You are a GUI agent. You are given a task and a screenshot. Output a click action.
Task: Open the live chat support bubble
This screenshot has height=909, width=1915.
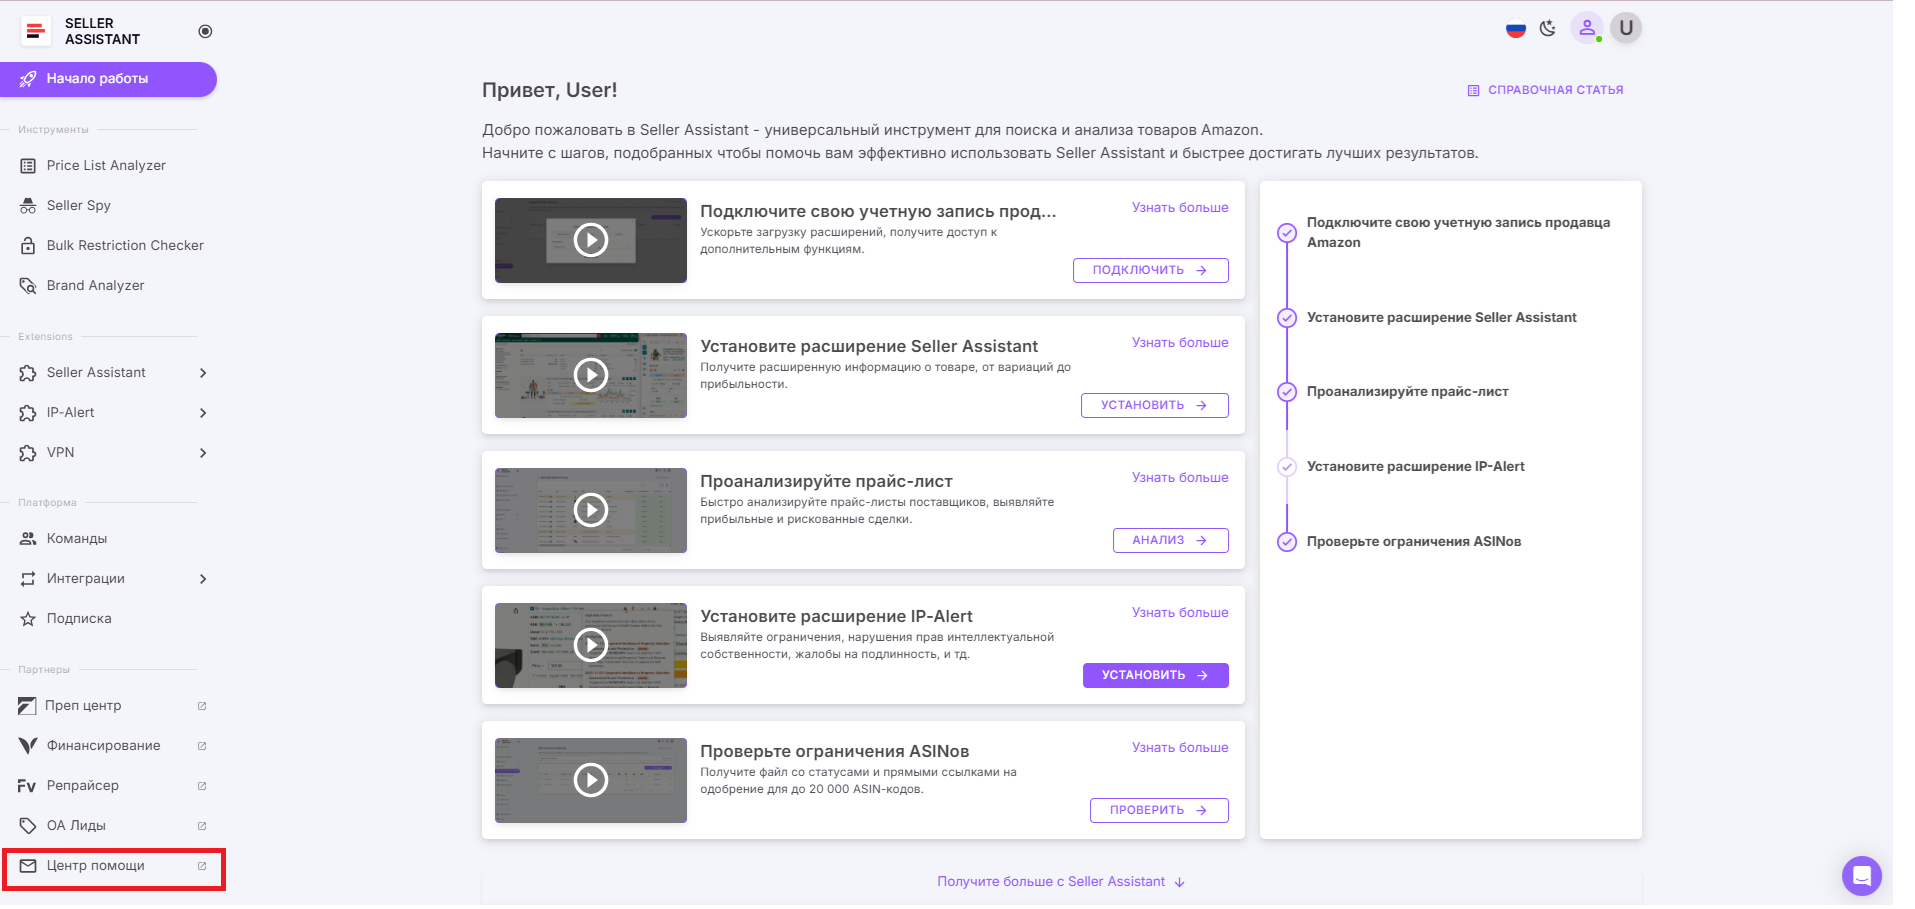1861,876
